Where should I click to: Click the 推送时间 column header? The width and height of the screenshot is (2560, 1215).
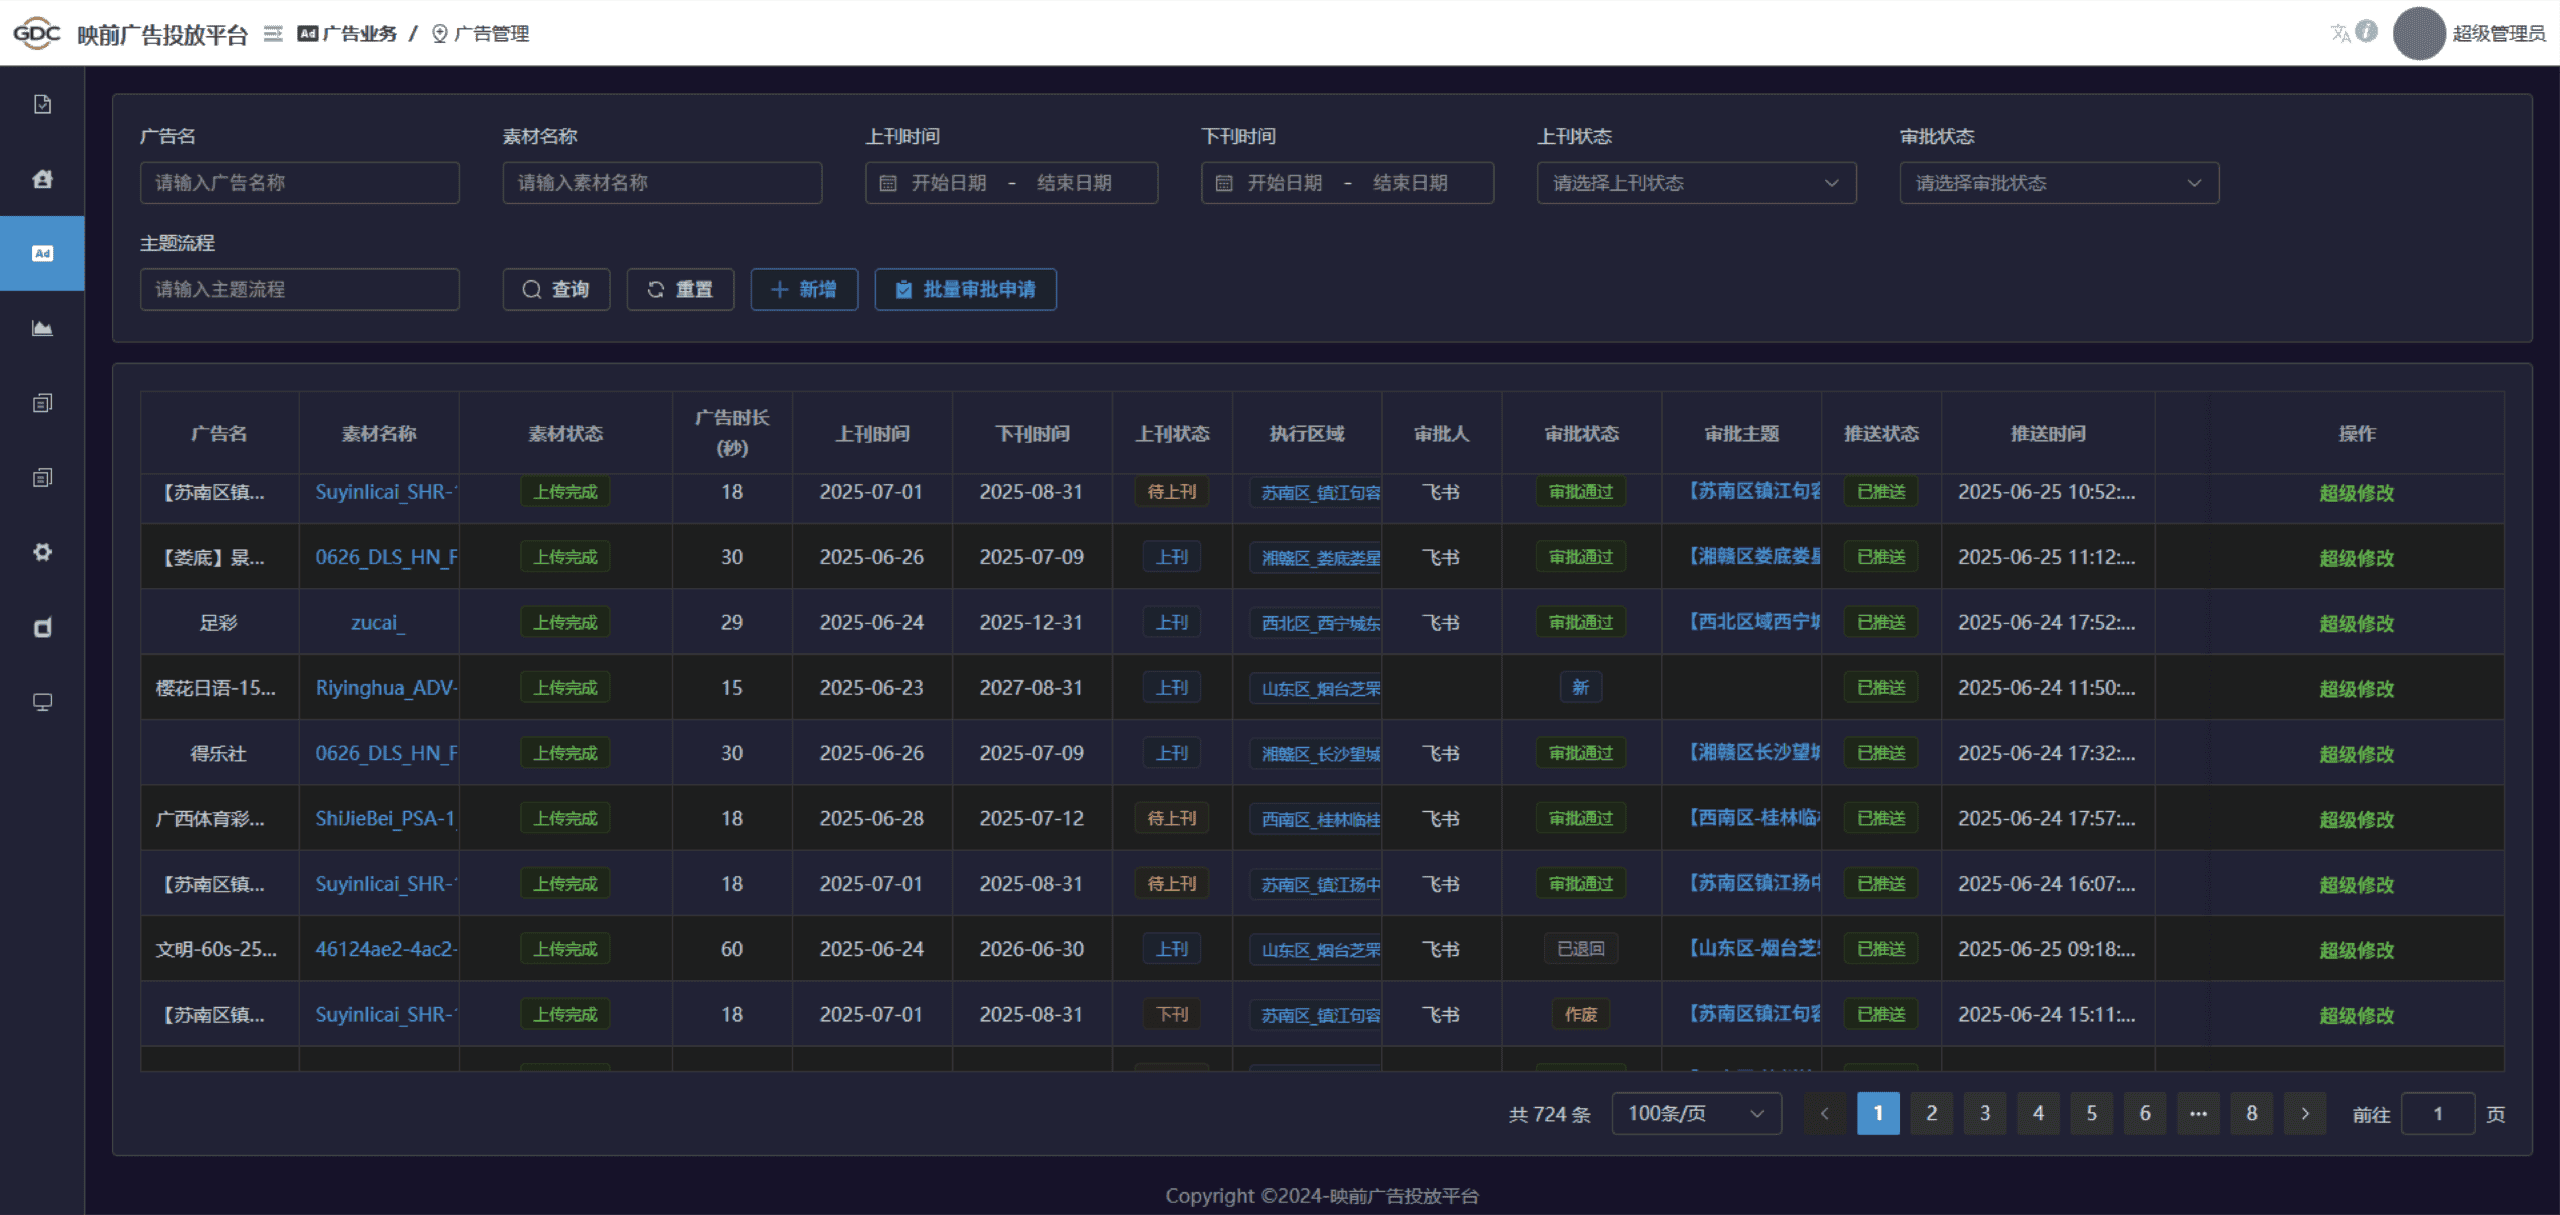[x=2048, y=433]
